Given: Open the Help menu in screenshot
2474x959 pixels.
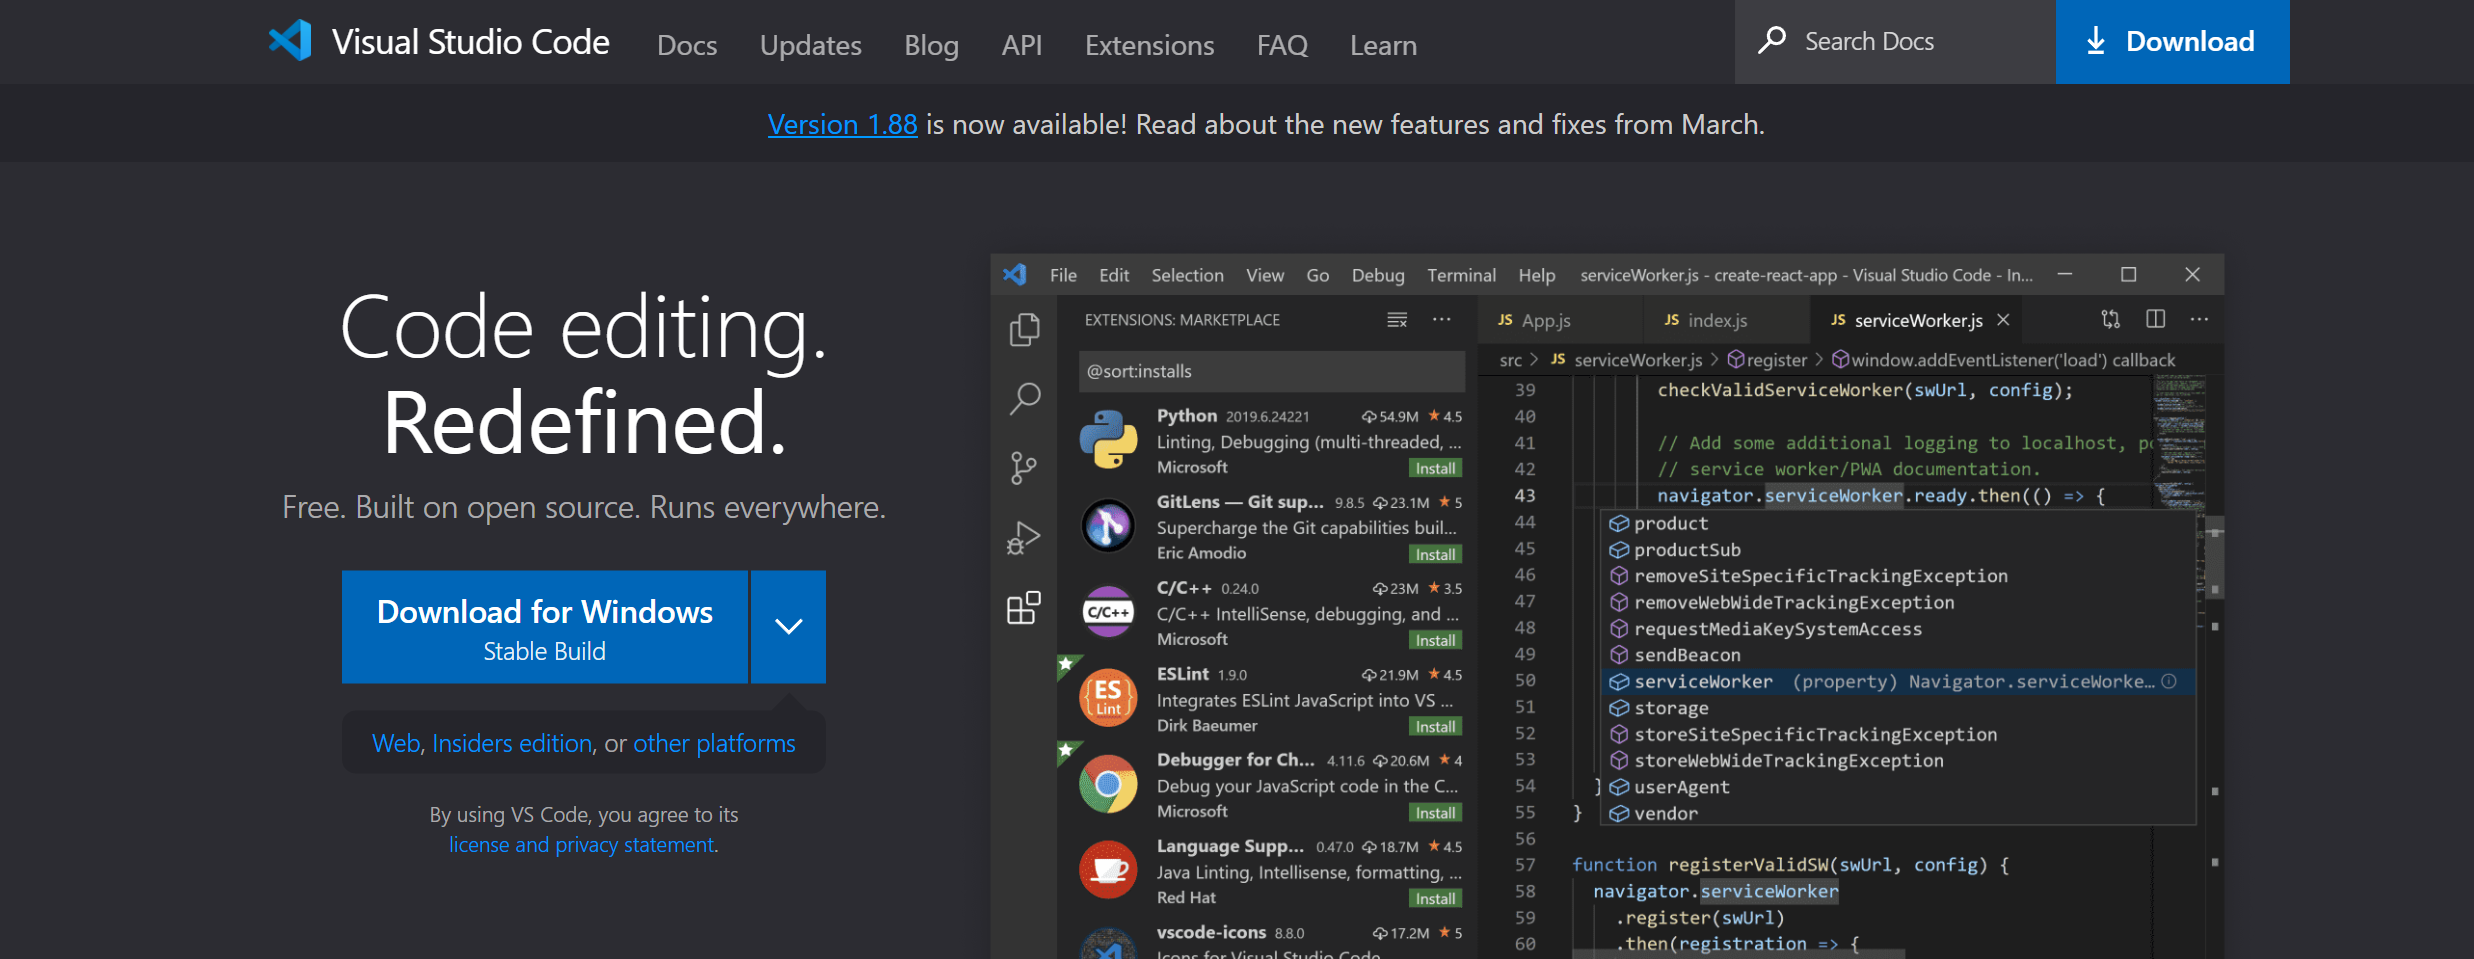Looking at the screenshot, I should 1537,275.
